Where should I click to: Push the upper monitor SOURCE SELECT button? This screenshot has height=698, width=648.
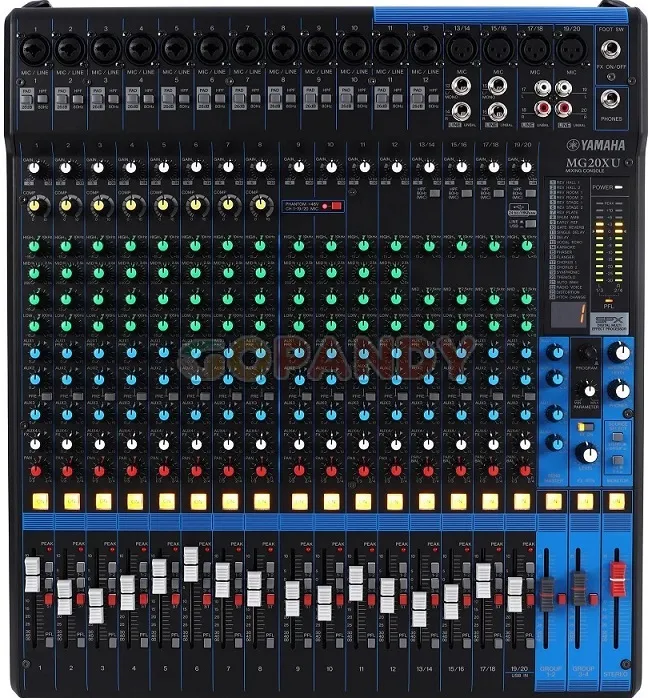[x=617, y=437]
